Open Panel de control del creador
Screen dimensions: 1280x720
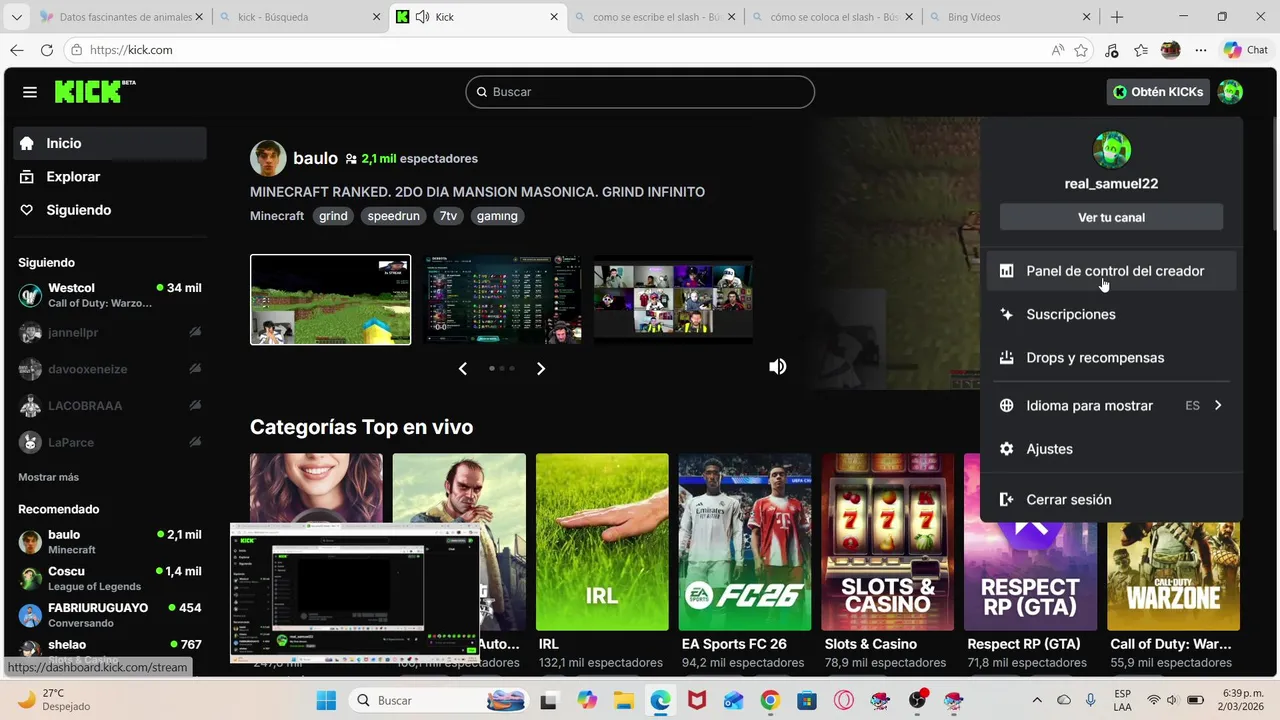click(1111, 271)
